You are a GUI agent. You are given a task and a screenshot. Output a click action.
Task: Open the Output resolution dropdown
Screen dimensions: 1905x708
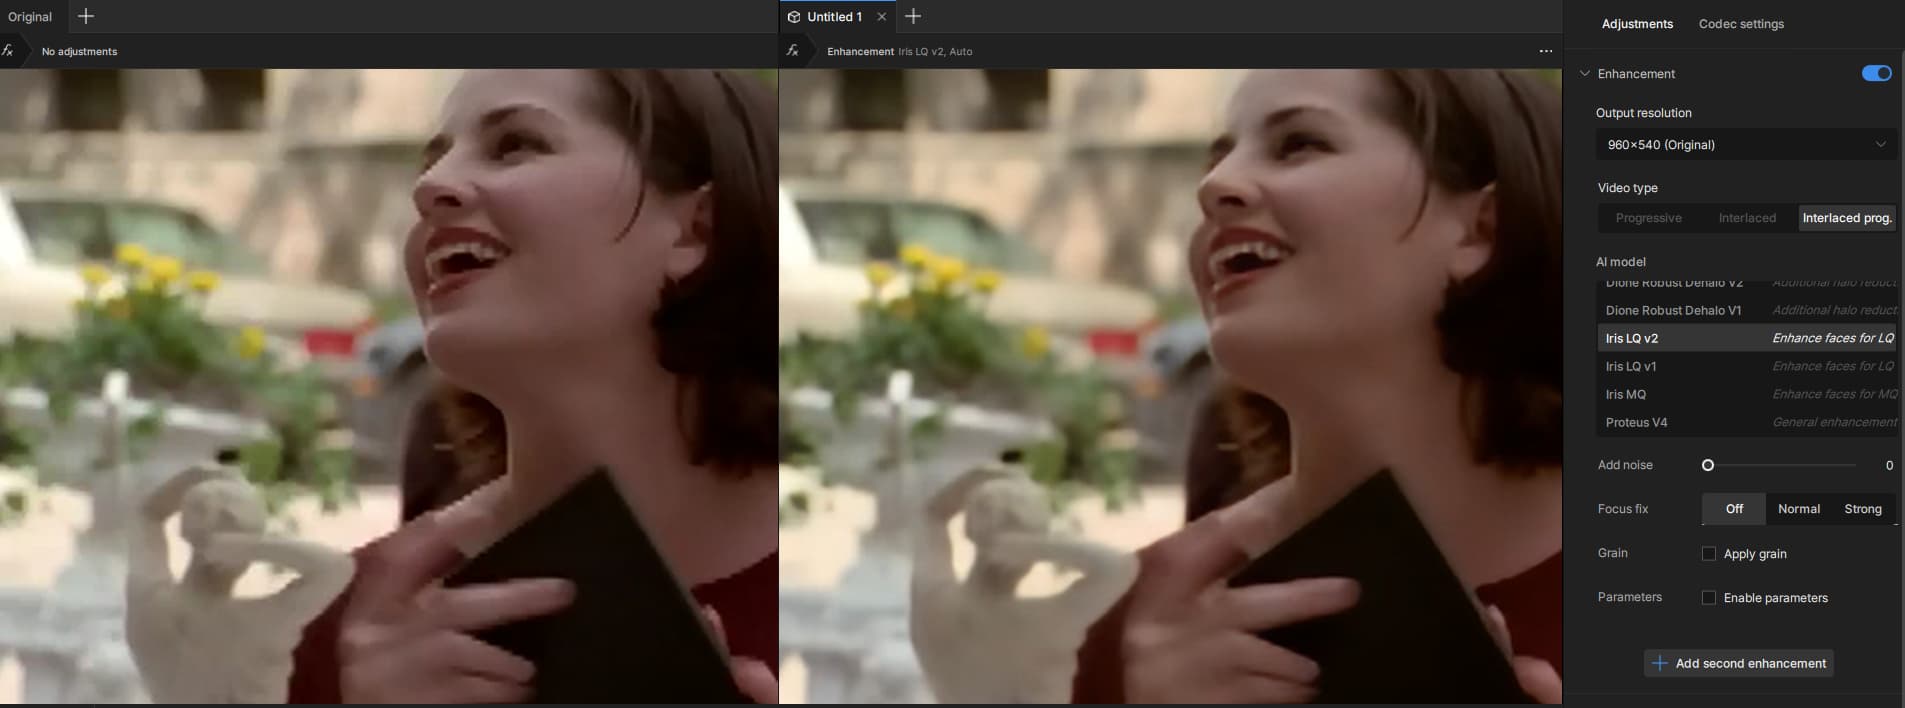1746,145
